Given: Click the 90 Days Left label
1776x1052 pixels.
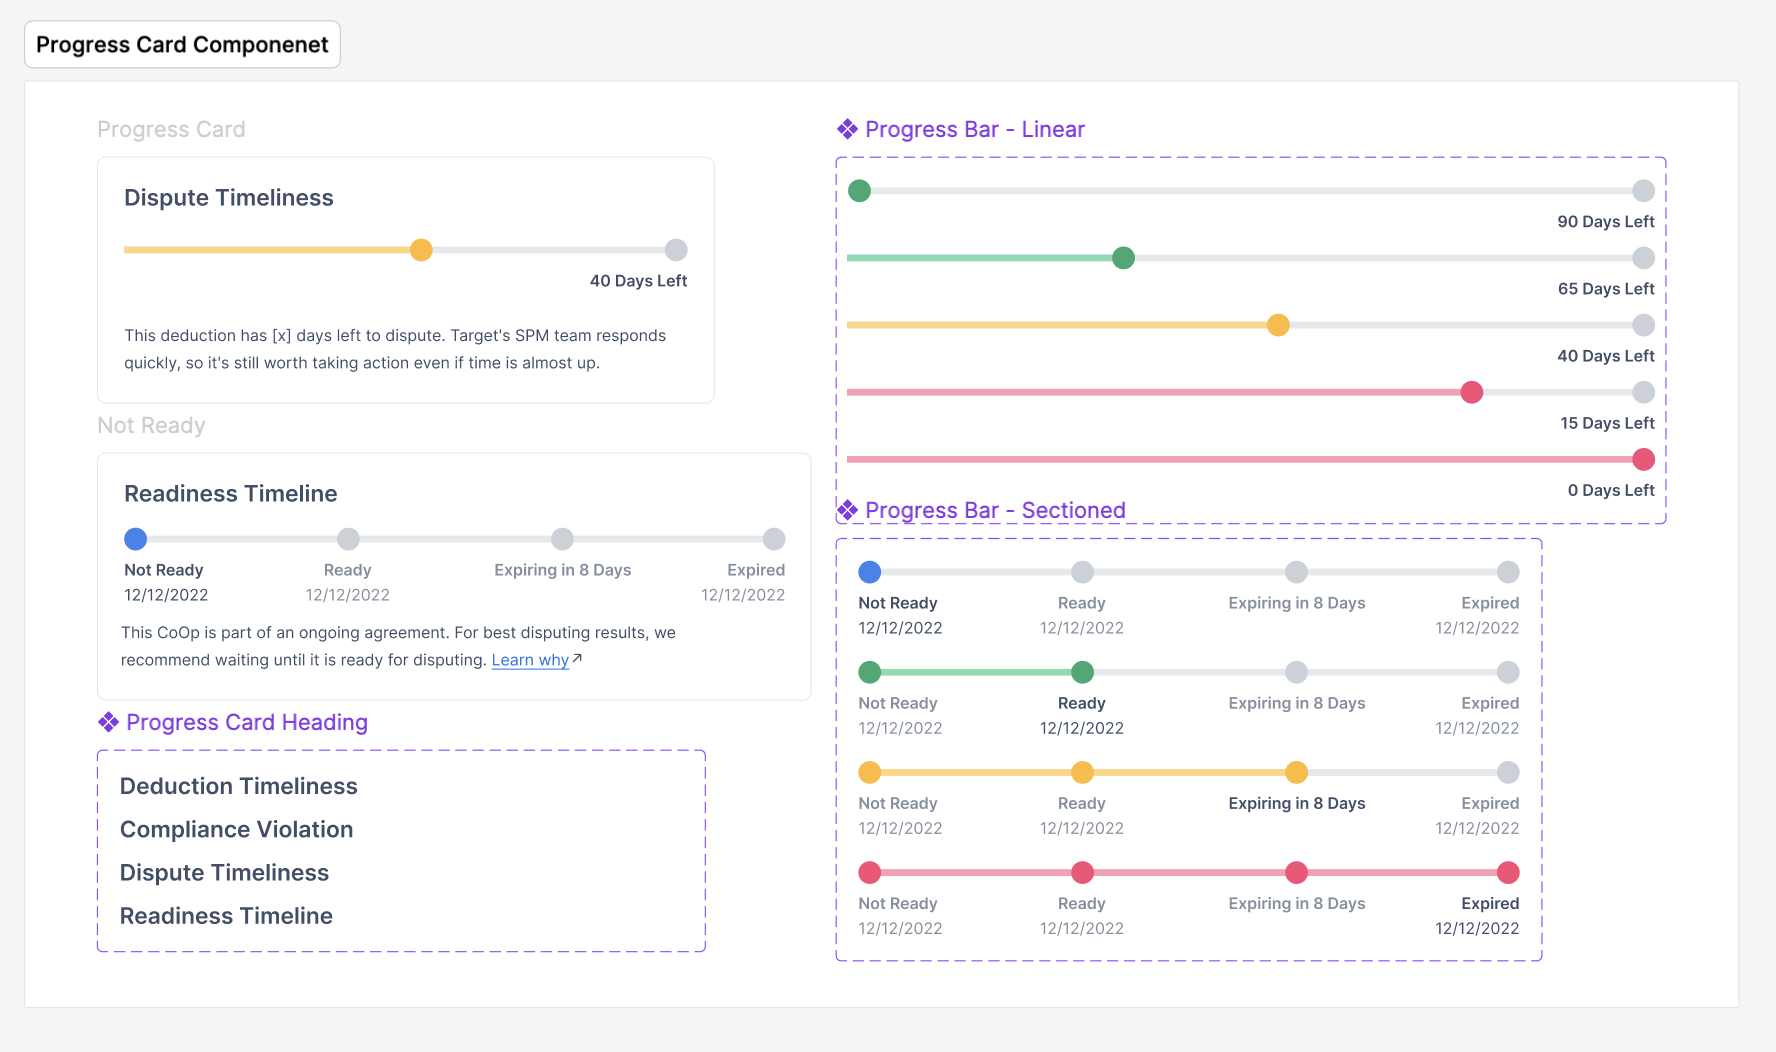Looking at the screenshot, I should click(x=1606, y=222).
